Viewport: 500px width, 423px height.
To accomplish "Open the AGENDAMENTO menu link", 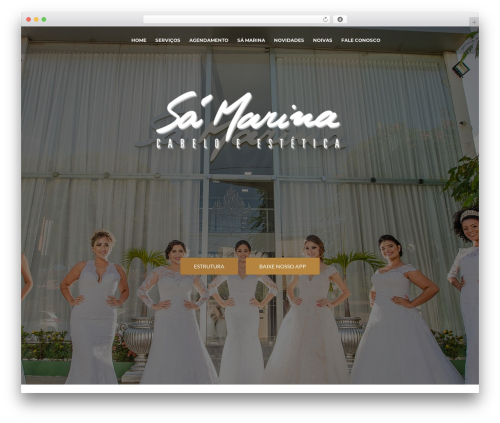I will [209, 40].
